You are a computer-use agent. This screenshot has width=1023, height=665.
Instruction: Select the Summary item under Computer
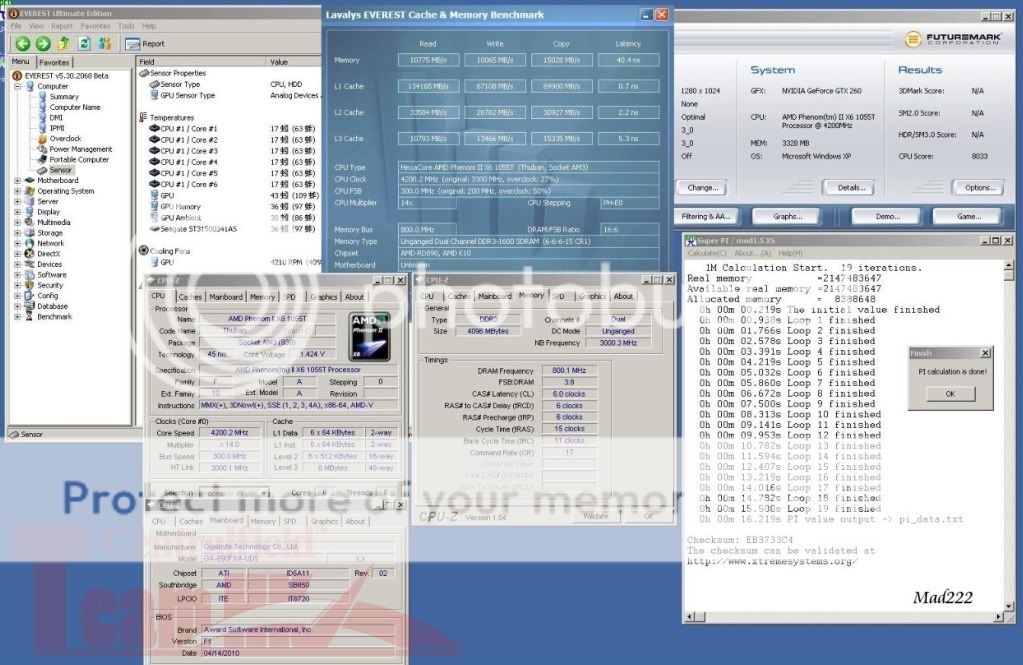coord(64,97)
